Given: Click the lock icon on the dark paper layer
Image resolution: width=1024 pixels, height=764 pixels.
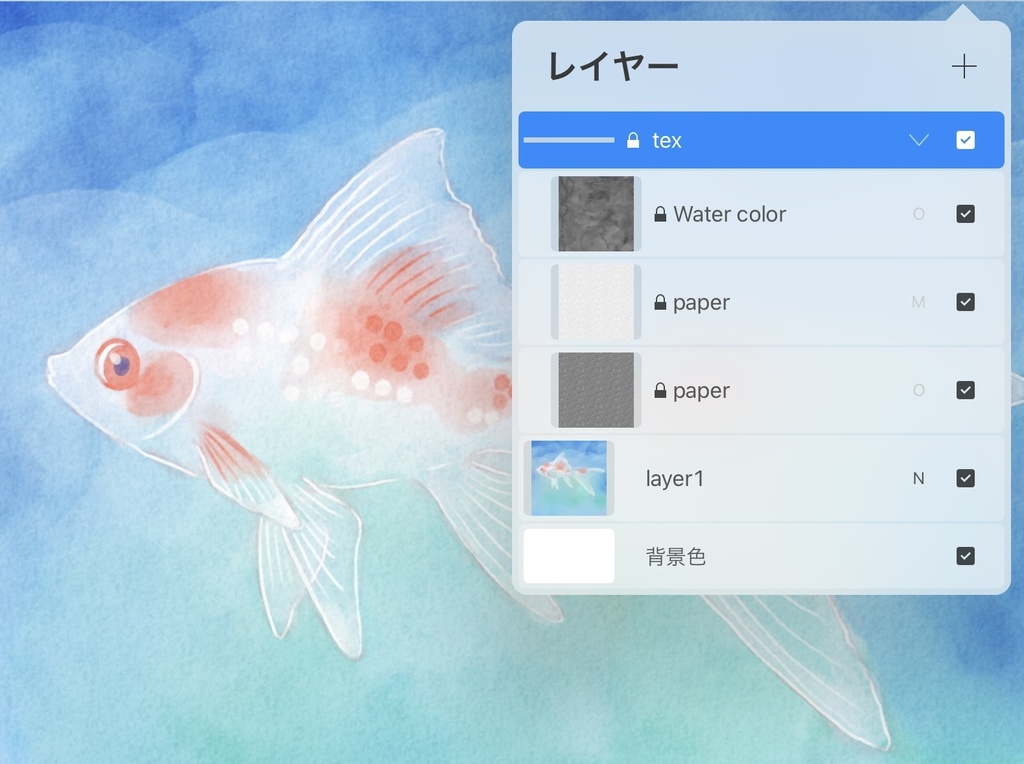Looking at the screenshot, I should point(660,390).
